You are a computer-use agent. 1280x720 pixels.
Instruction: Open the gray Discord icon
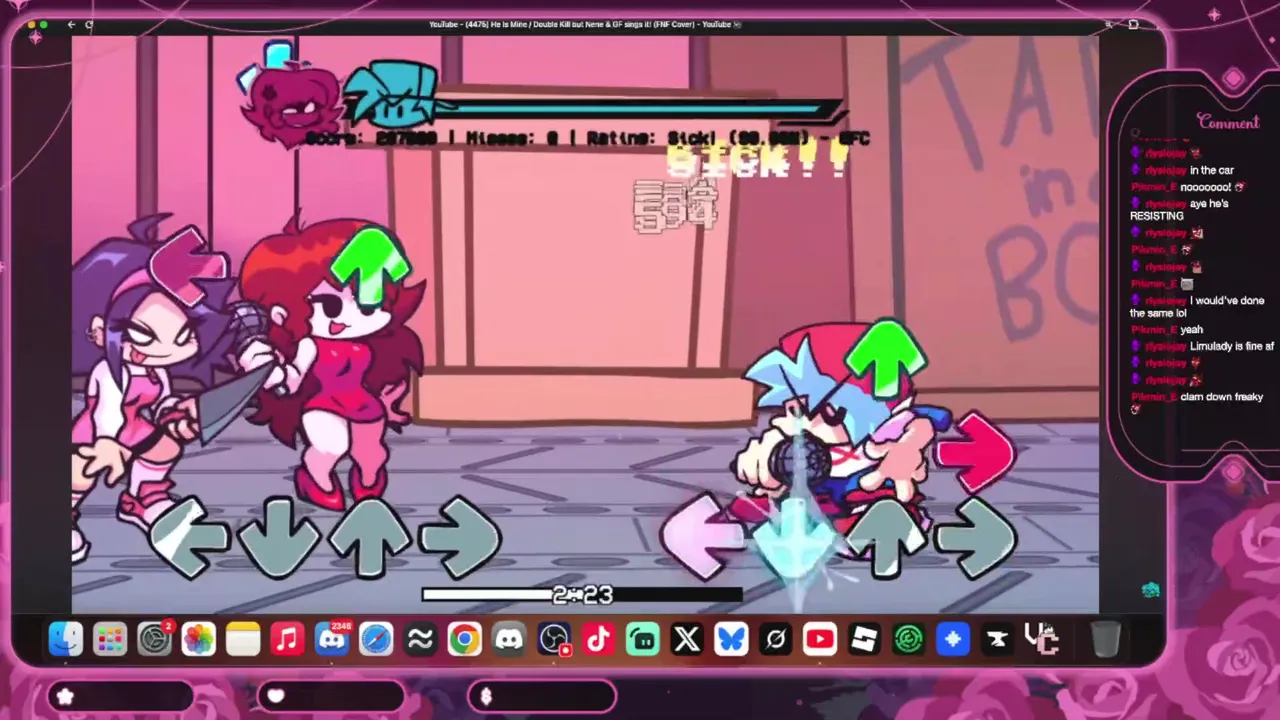tap(509, 639)
